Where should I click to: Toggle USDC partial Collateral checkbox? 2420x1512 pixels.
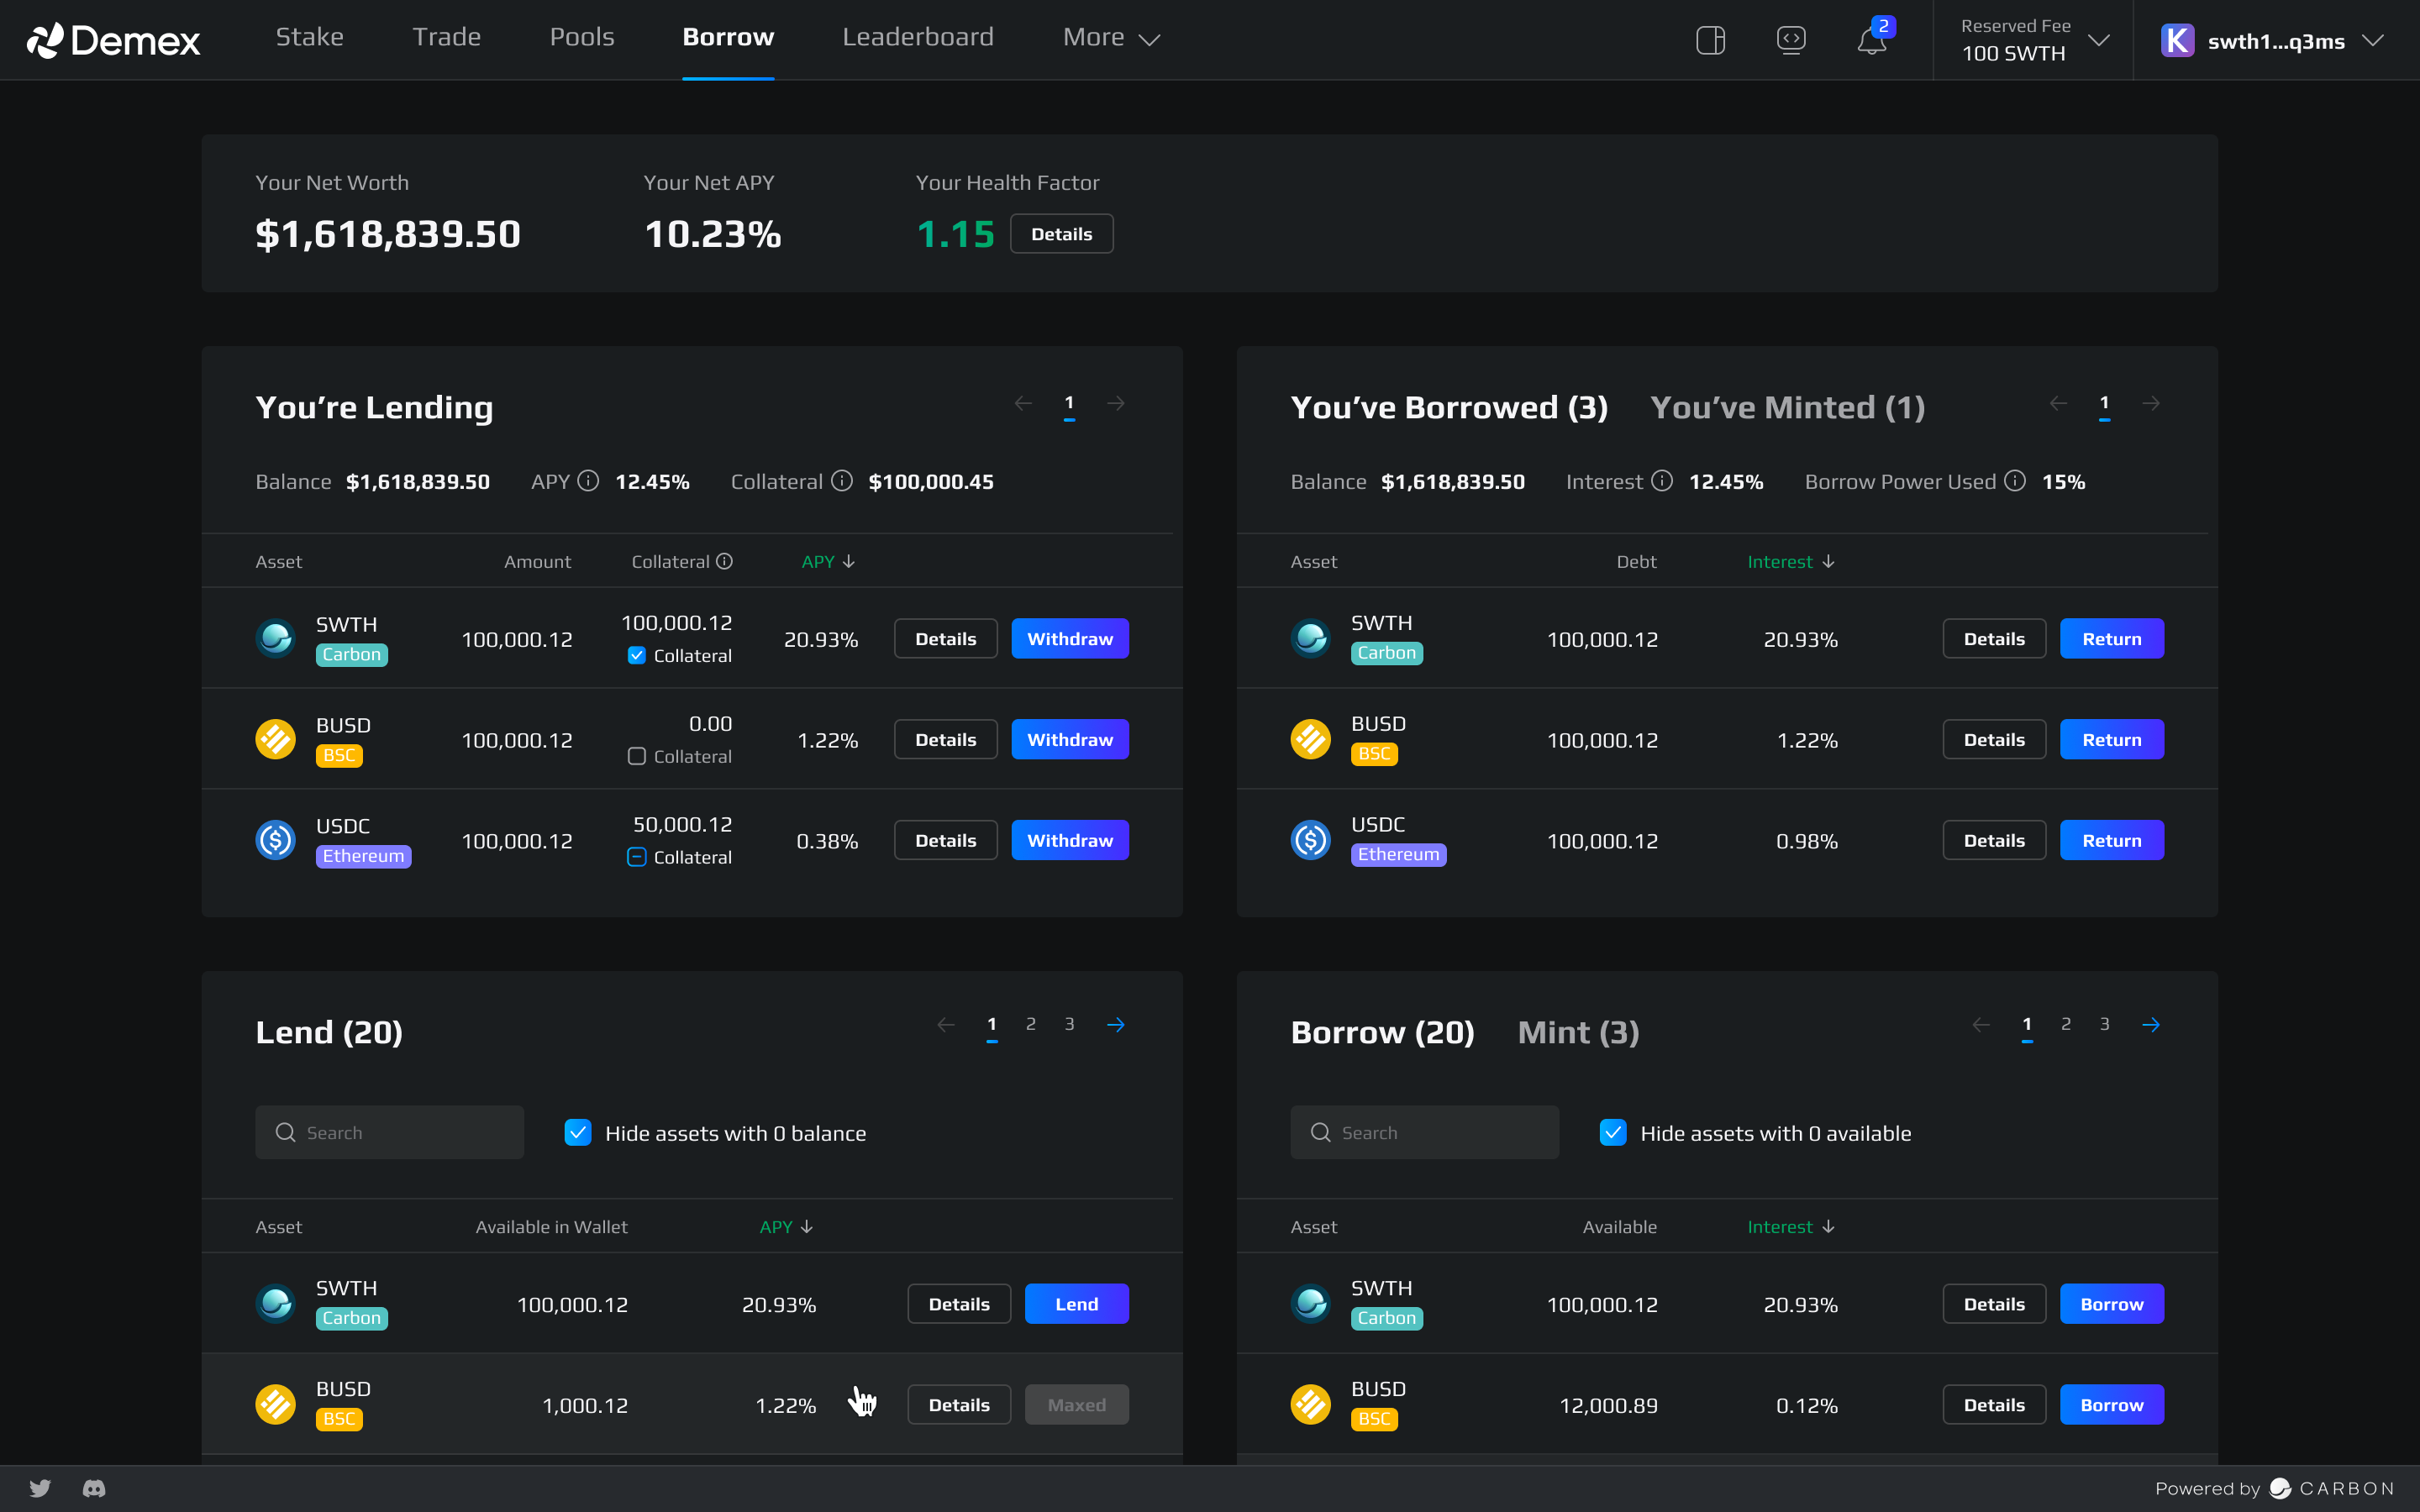[x=636, y=857]
